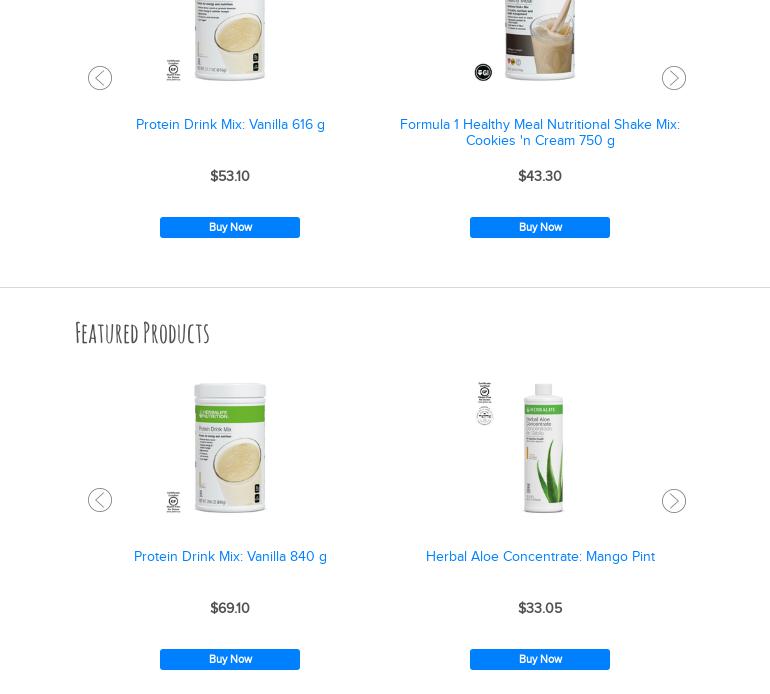770x694 pixels.
Task: Open Protein Drink Mix: Vanilla 840 g link
Action: pos(230,556)
